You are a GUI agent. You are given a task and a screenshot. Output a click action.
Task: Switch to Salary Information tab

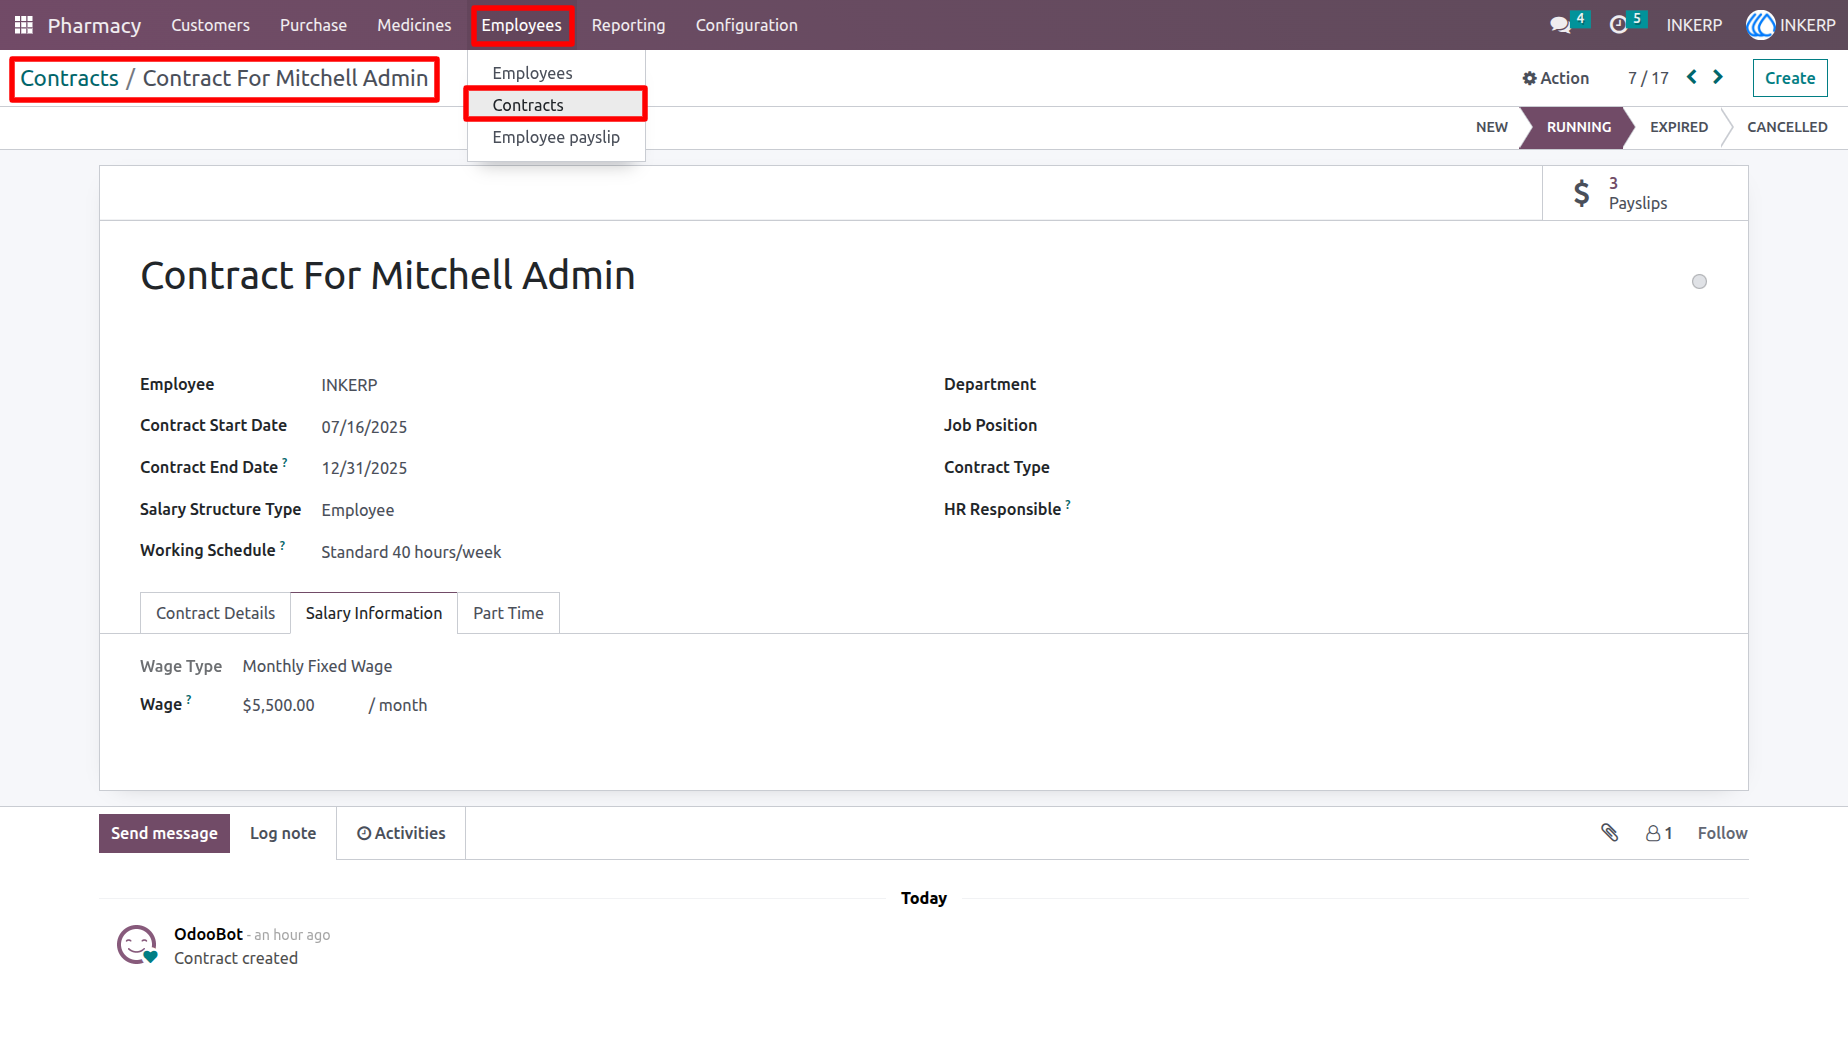click(x=374, y=613)
